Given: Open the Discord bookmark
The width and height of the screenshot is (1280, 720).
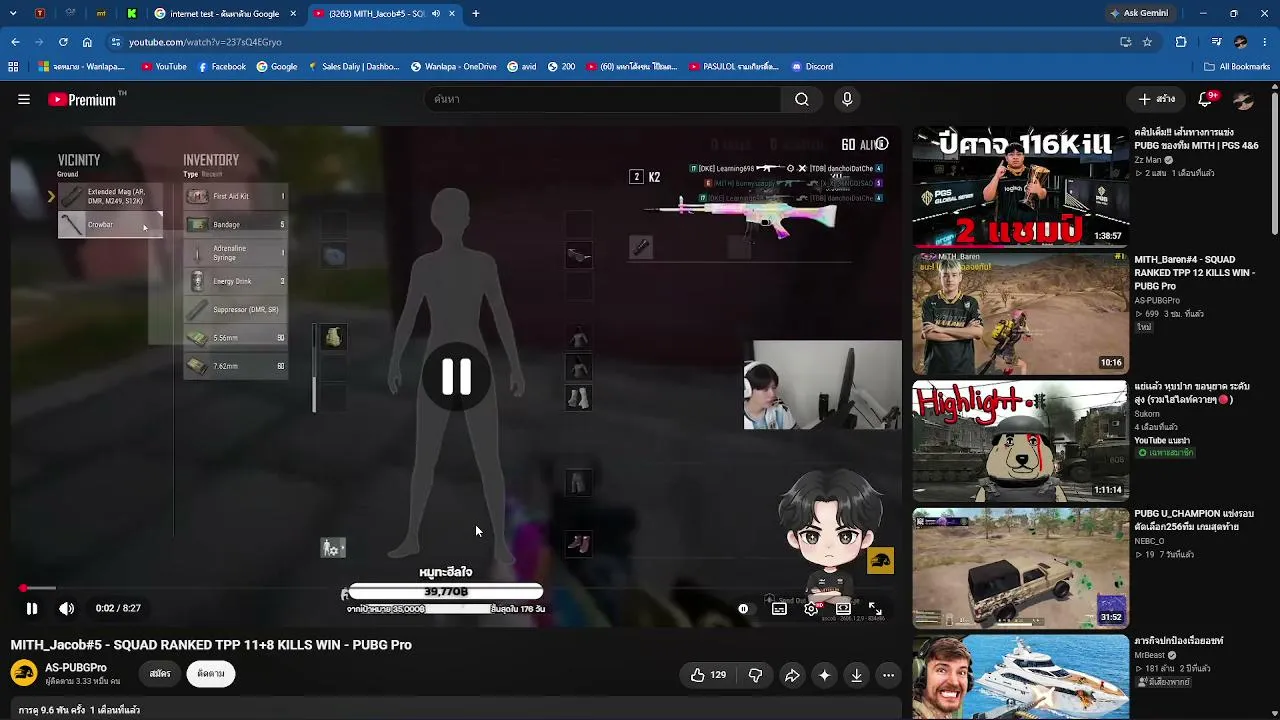Looking at the screenshot, I should point(812,67).
